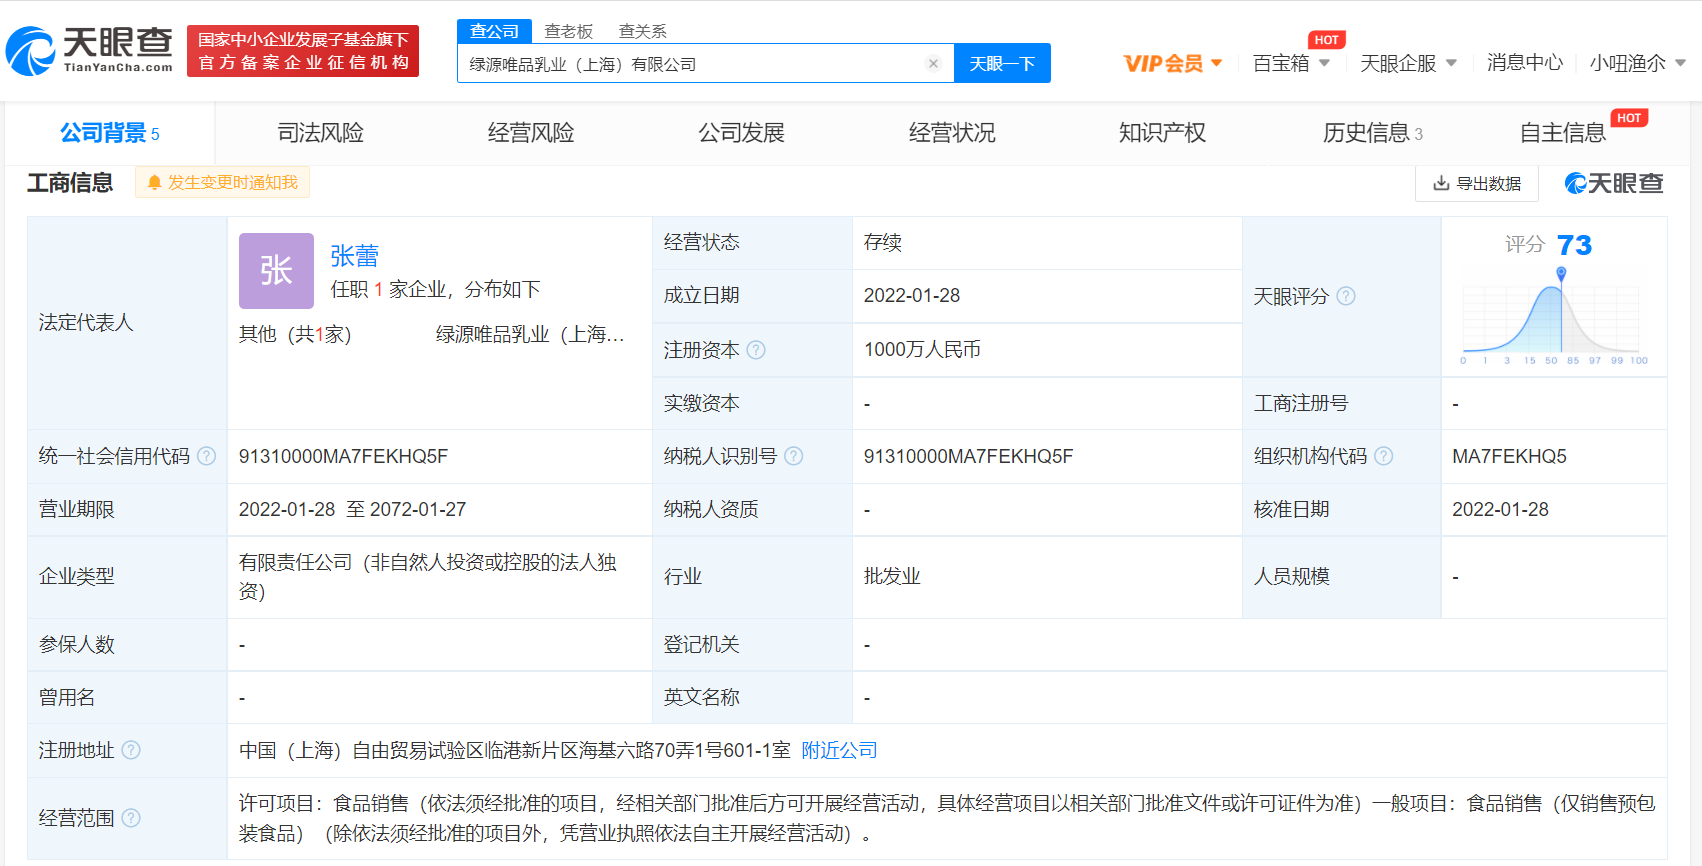Click help icon next to 统一社会信用代码
Screen dimensions: 1702x866
point(206,456)
